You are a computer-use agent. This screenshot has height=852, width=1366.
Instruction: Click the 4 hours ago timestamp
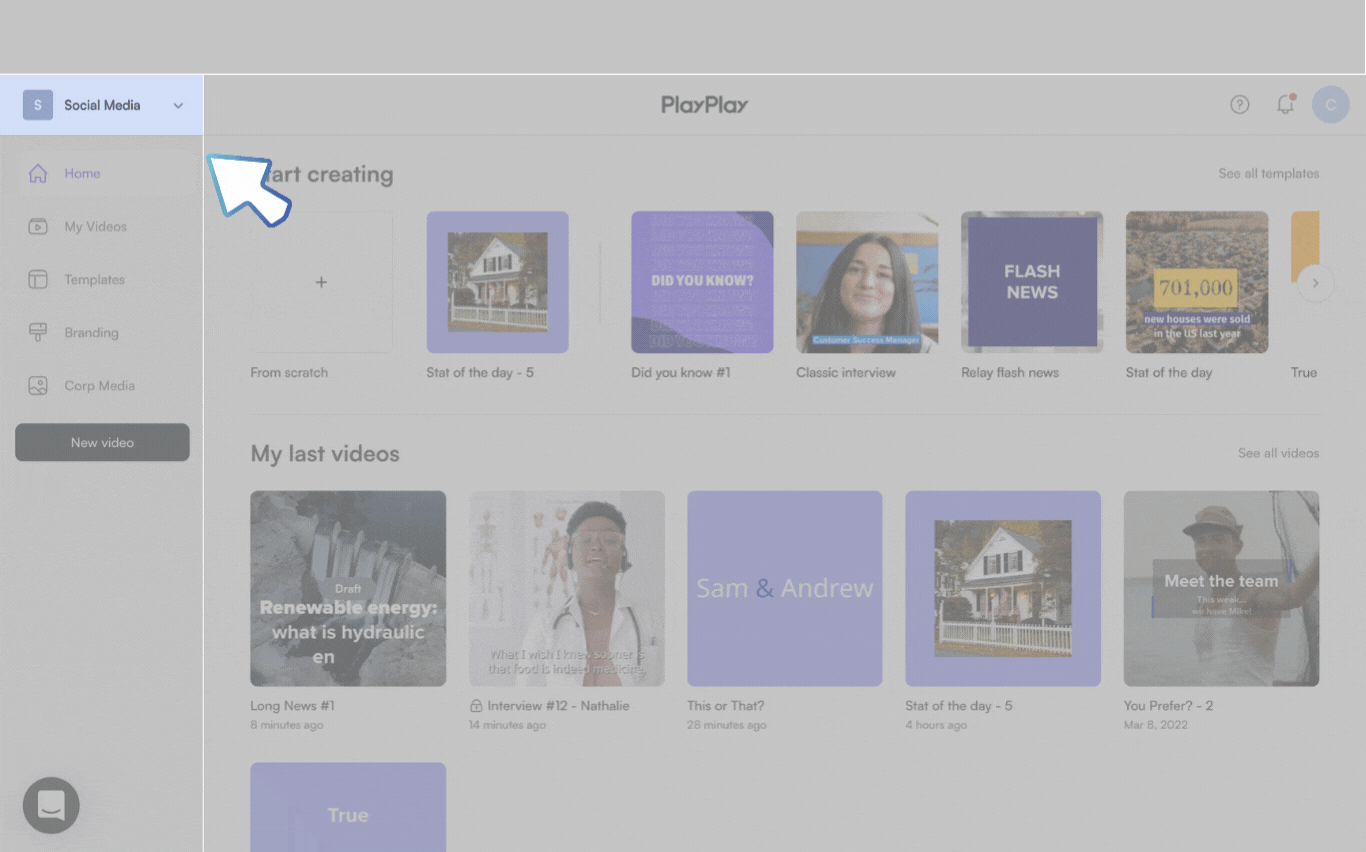point(936,725)
